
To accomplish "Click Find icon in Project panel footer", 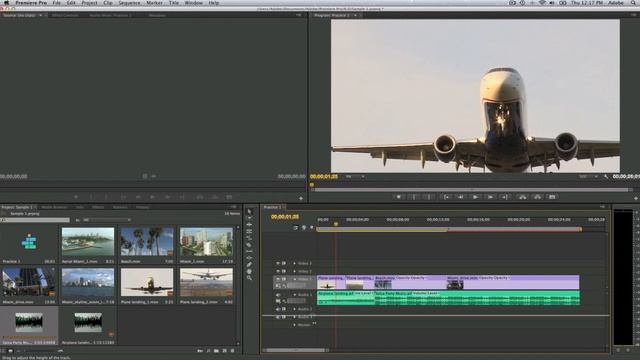I will [208, 351].
